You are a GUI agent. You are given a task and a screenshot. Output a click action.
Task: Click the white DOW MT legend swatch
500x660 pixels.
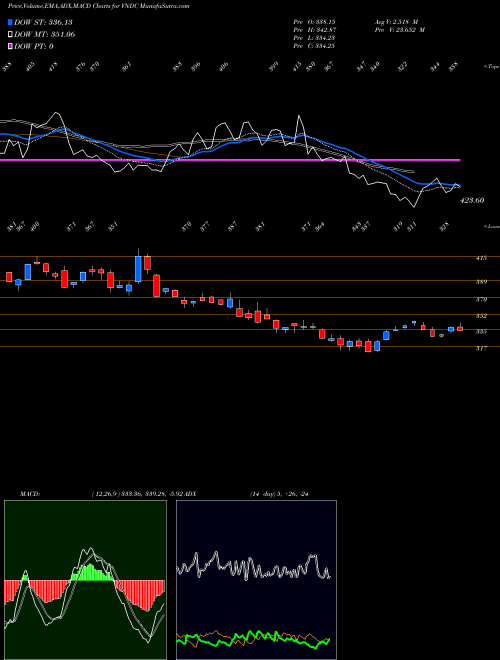10,34
